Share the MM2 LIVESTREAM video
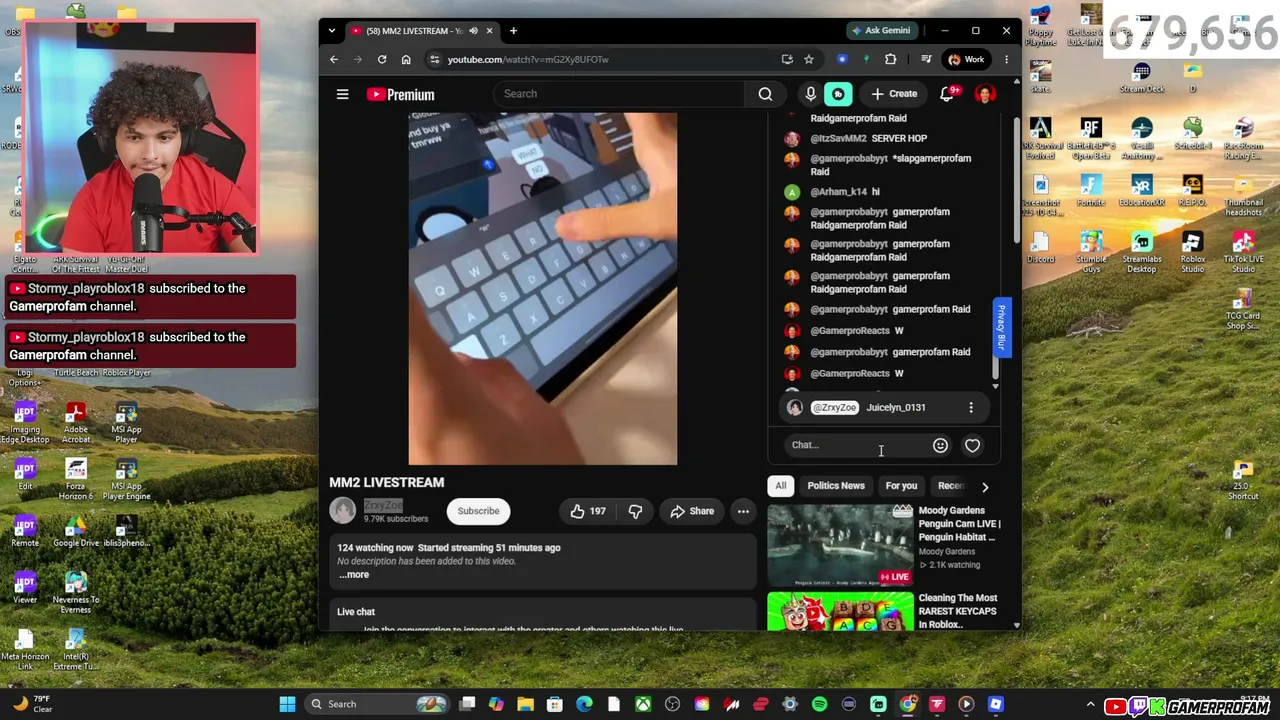Viewport: 1280px width, 720px height. (692, 511)
